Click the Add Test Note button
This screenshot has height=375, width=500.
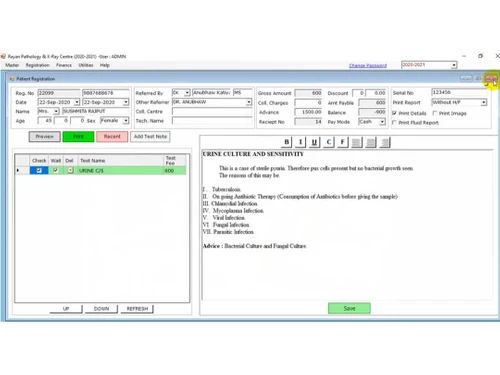[150, 137]
